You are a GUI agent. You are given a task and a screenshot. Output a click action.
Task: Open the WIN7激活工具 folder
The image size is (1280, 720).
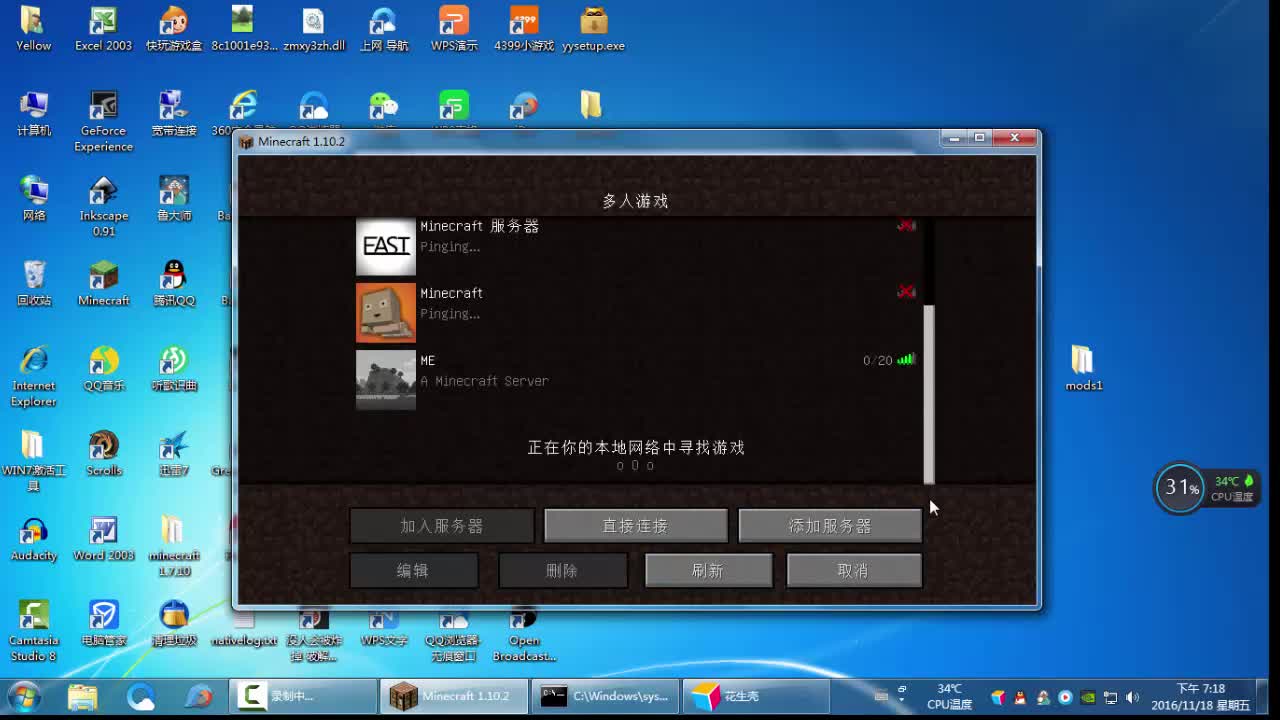click(33, 461)
